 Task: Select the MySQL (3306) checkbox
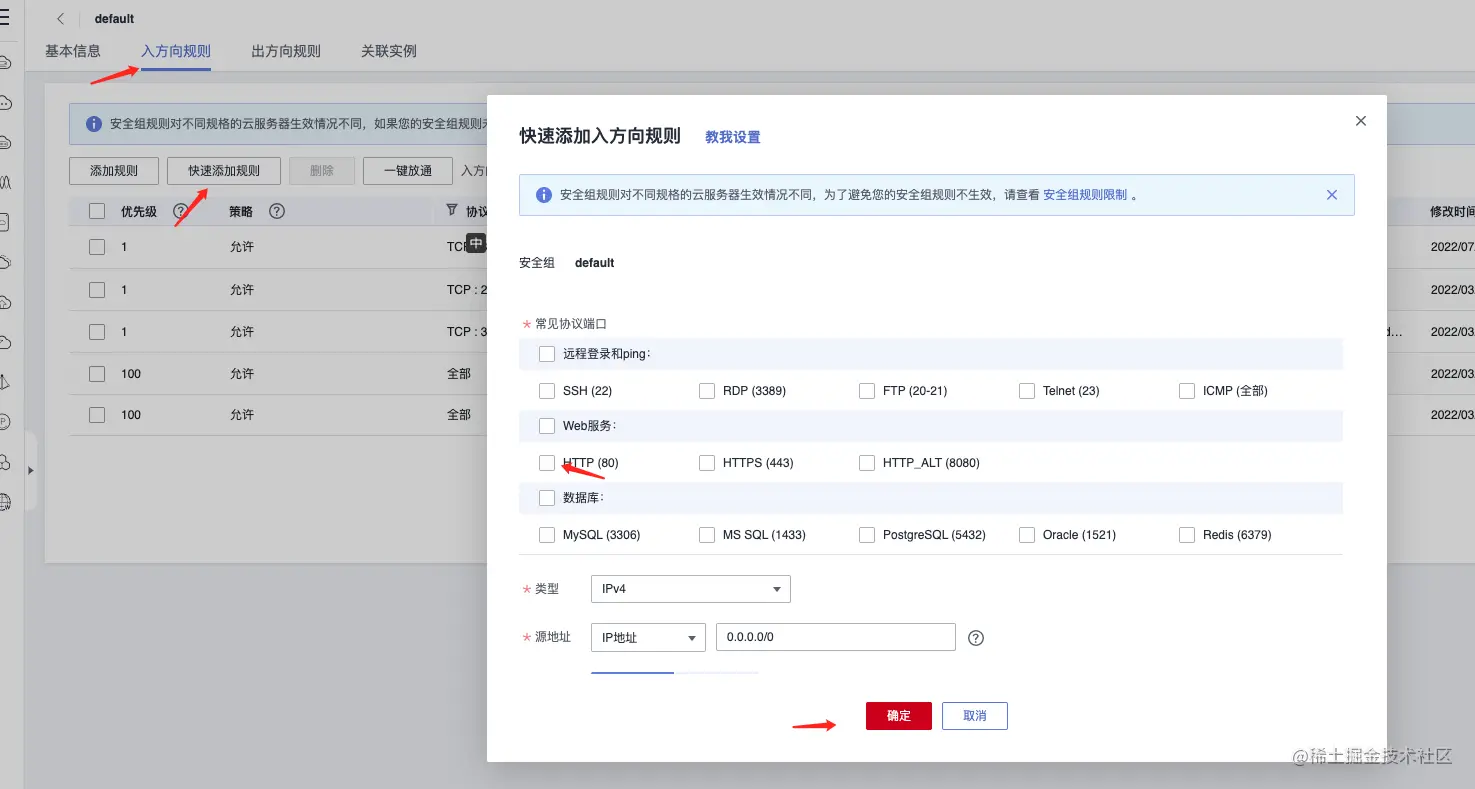click(547, 535)
